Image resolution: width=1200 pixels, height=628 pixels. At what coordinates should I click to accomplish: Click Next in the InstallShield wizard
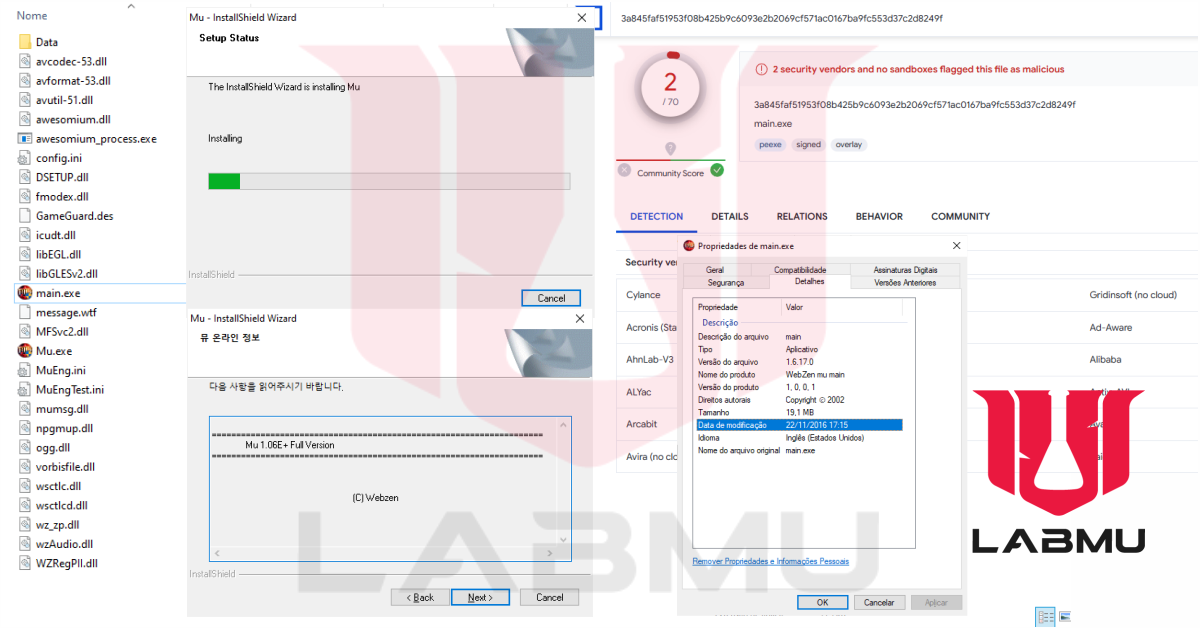pyautogui.click(x=480, y=597)
